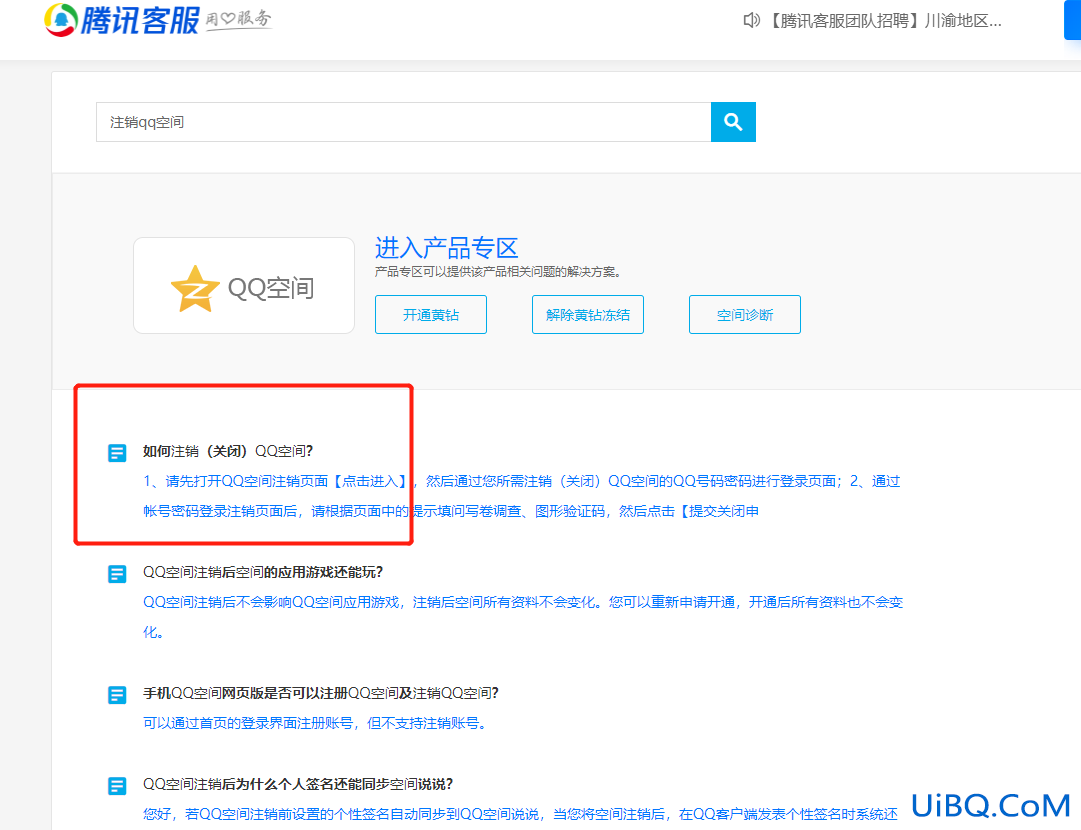Focus the search field containing 注销qq空间
Image resolution: width=1081 pixels, height=830 pixels.
(403, 122)
